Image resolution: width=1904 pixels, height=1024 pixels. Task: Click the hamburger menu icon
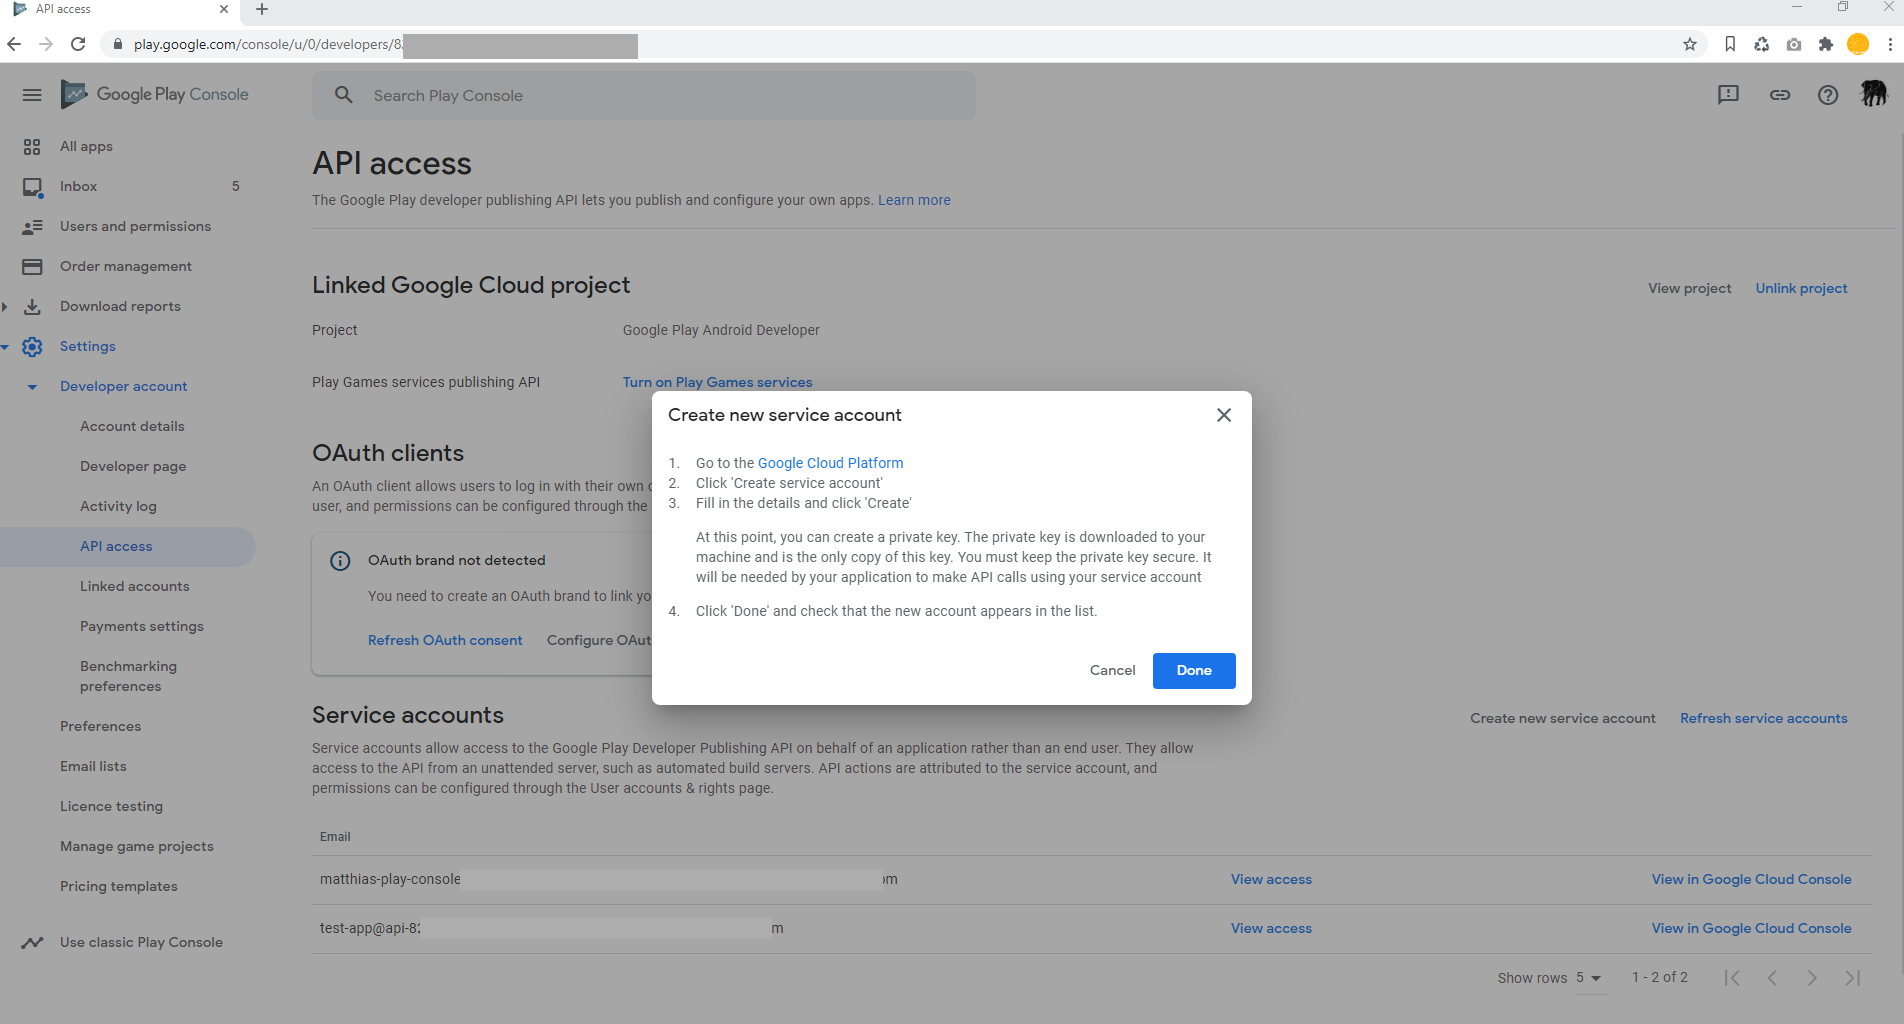click(32, 95)
